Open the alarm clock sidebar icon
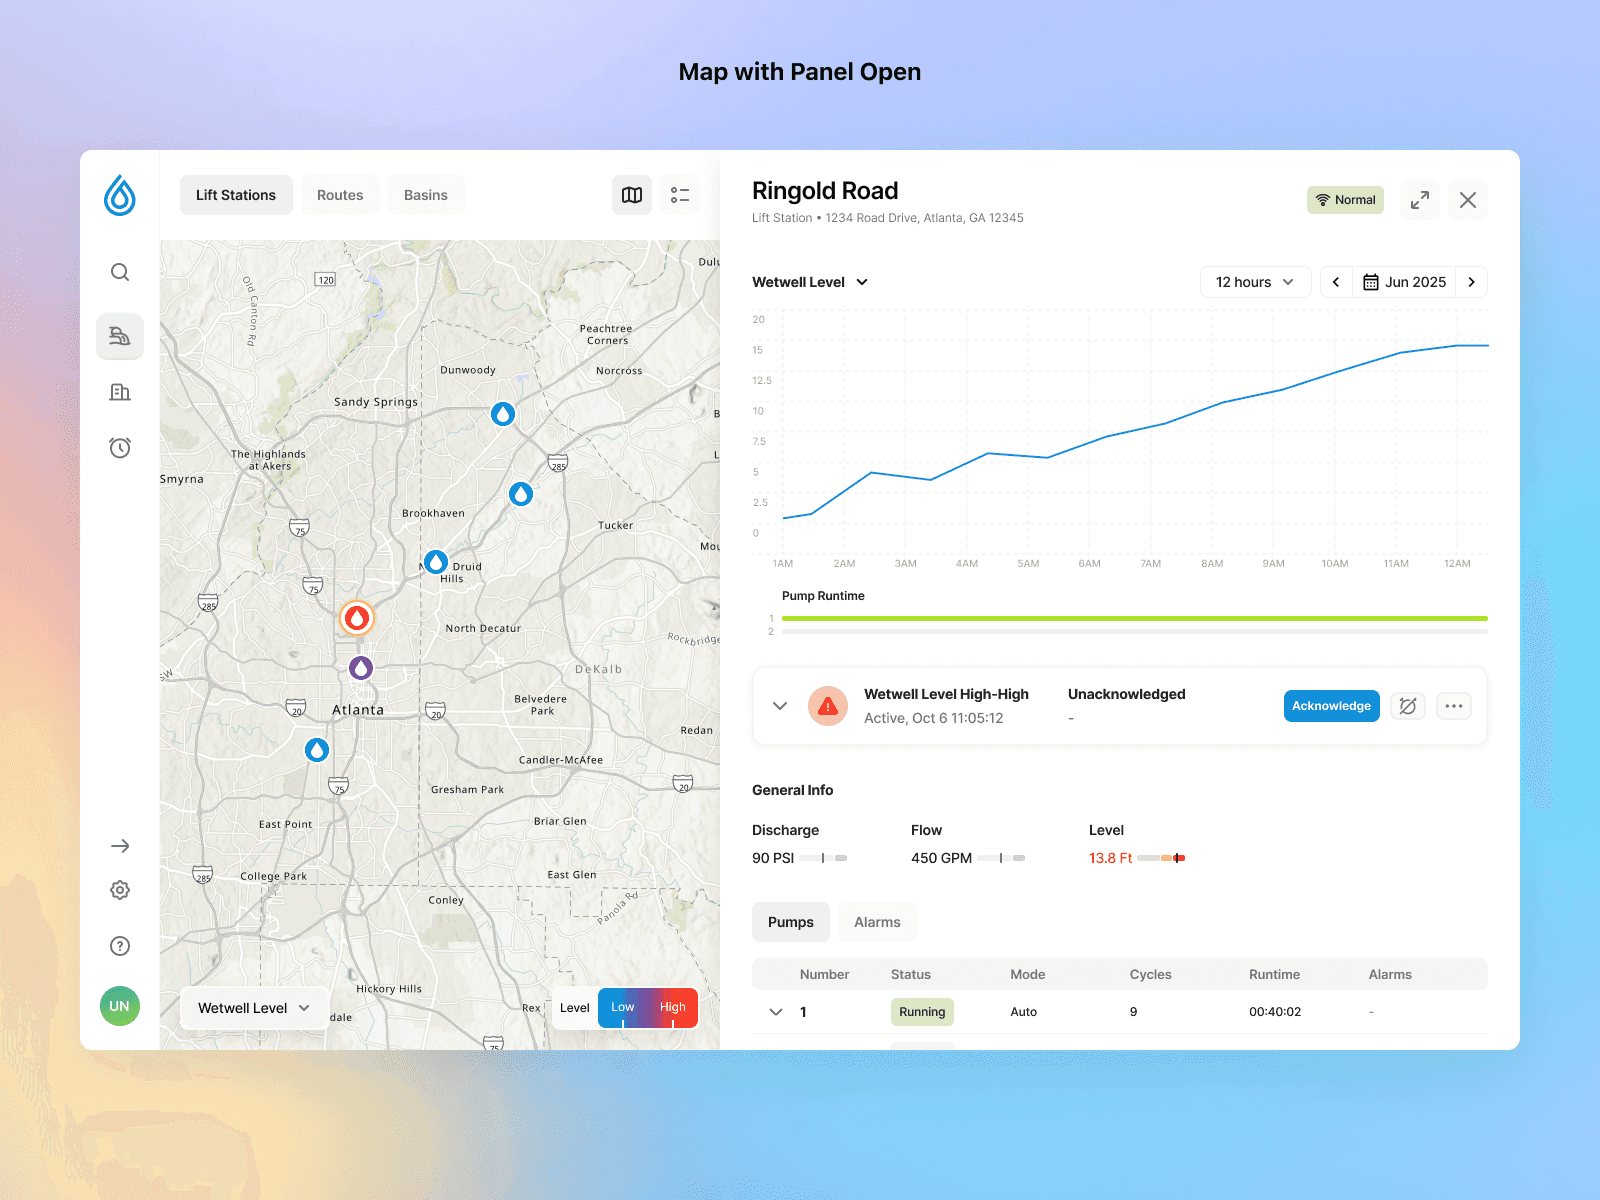Viewport: 1600px width, 1200px height. tap(120, 447)
